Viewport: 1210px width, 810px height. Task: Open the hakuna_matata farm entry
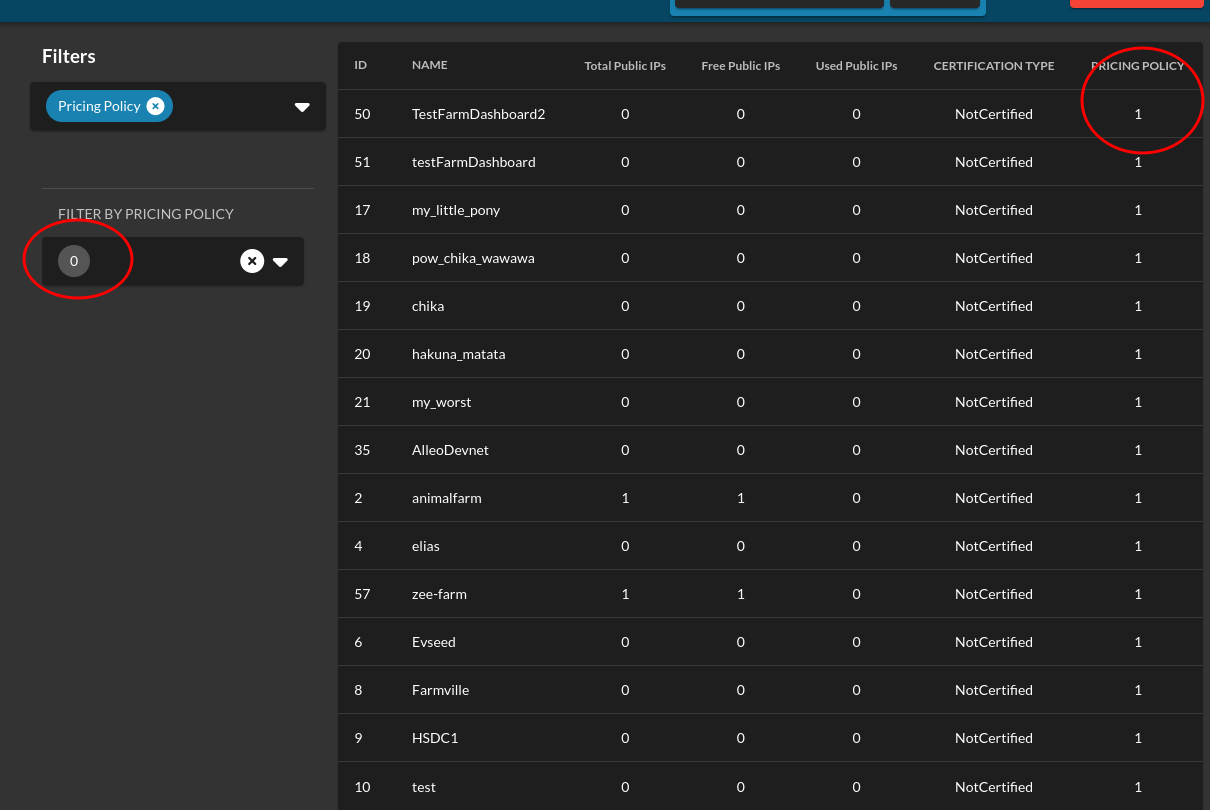coord(458,353)
